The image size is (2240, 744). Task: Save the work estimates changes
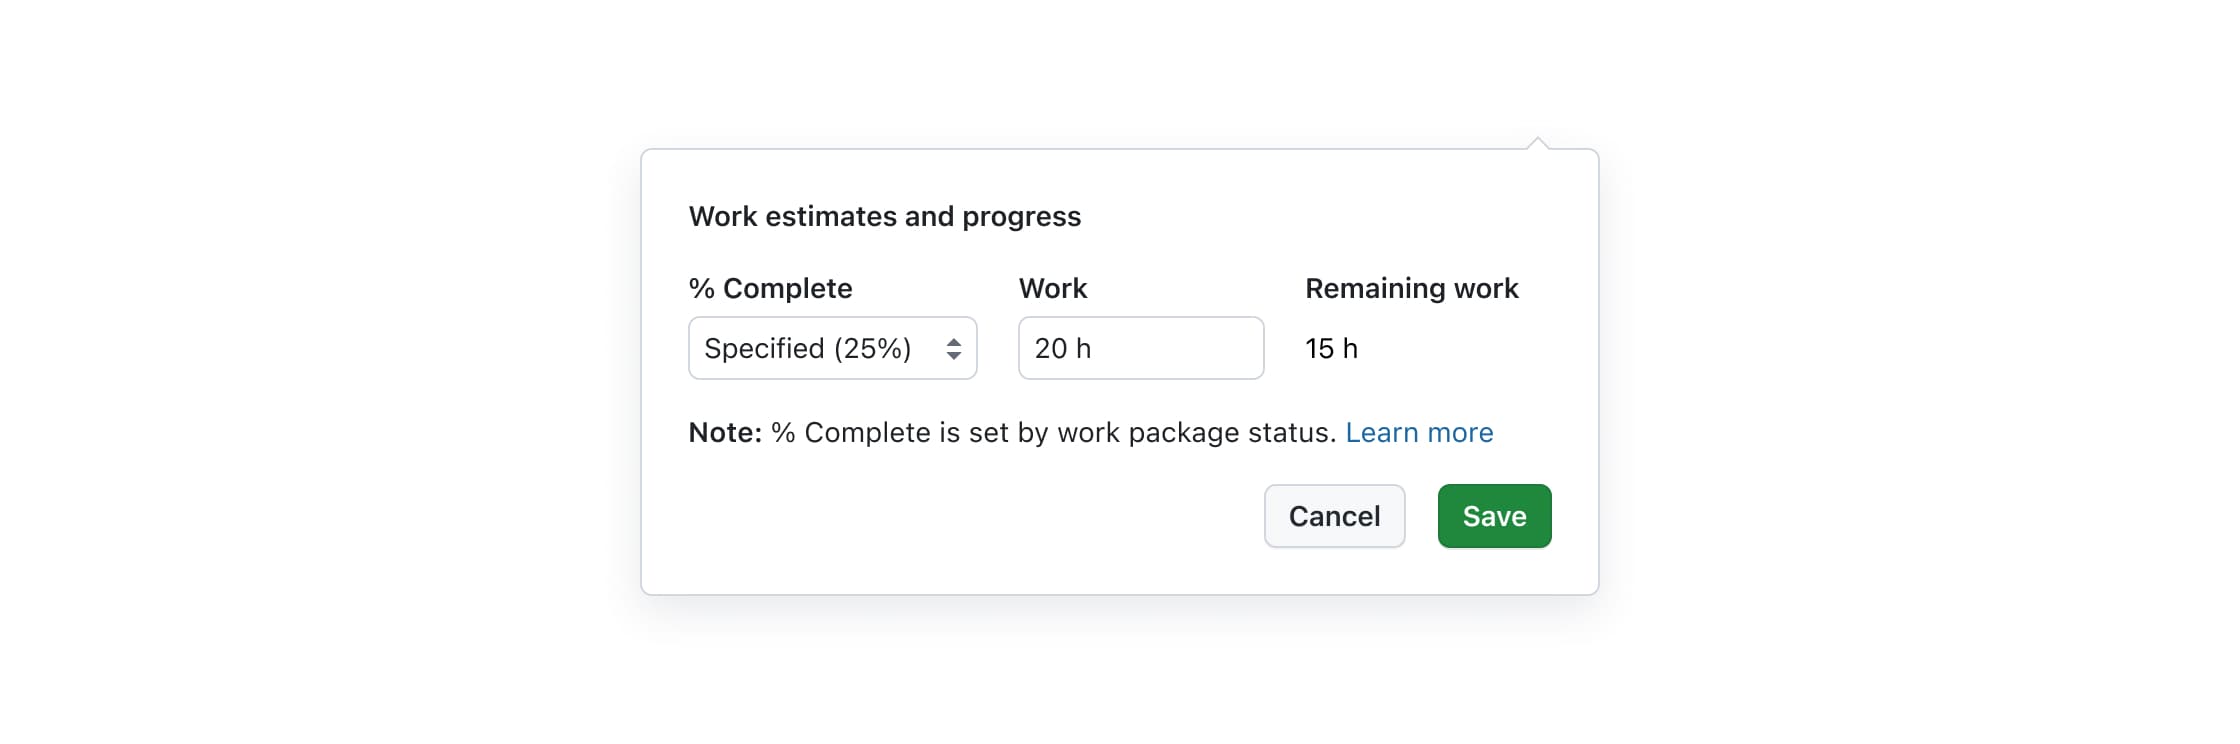click(x=1493, y=516)
